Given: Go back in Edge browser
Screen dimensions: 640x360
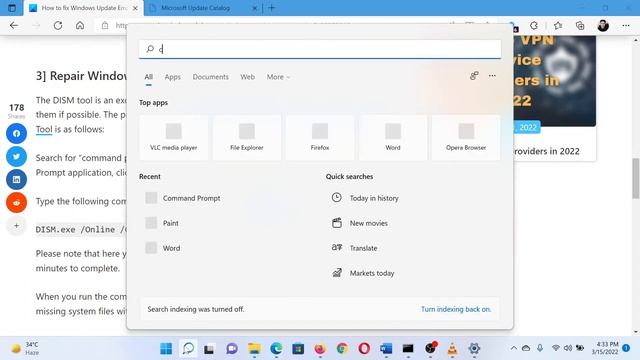Looking at the screenshot, I should (x=14, y=25).
